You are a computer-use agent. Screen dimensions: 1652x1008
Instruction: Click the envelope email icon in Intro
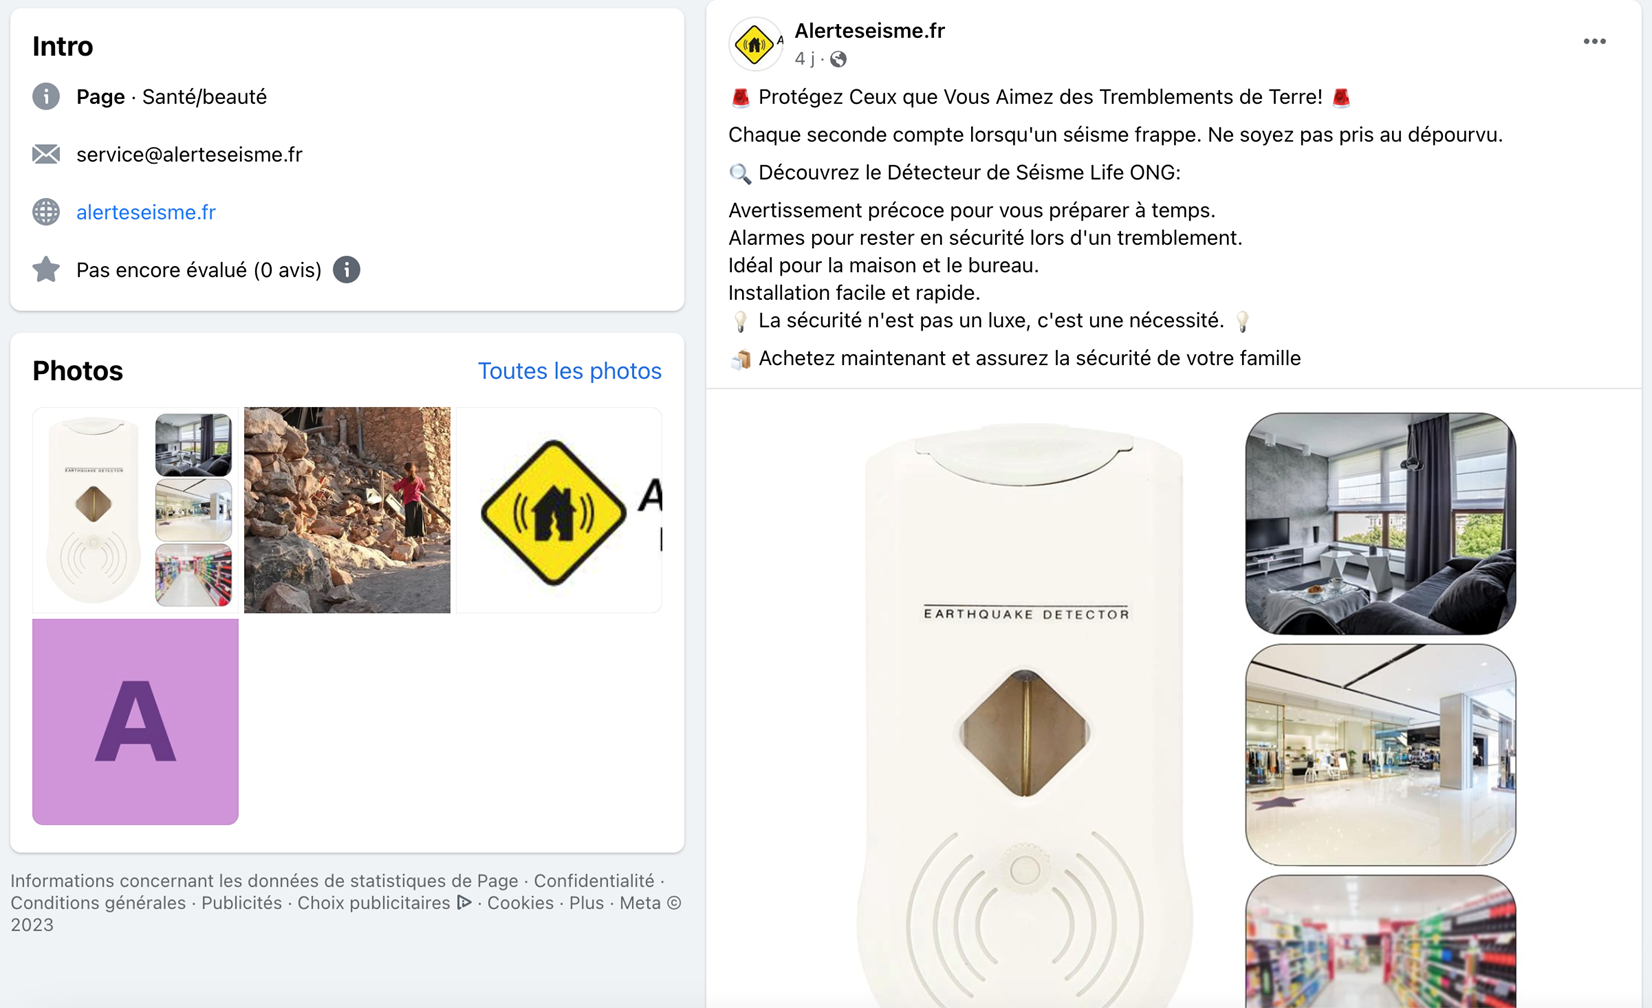click(46, 154)
